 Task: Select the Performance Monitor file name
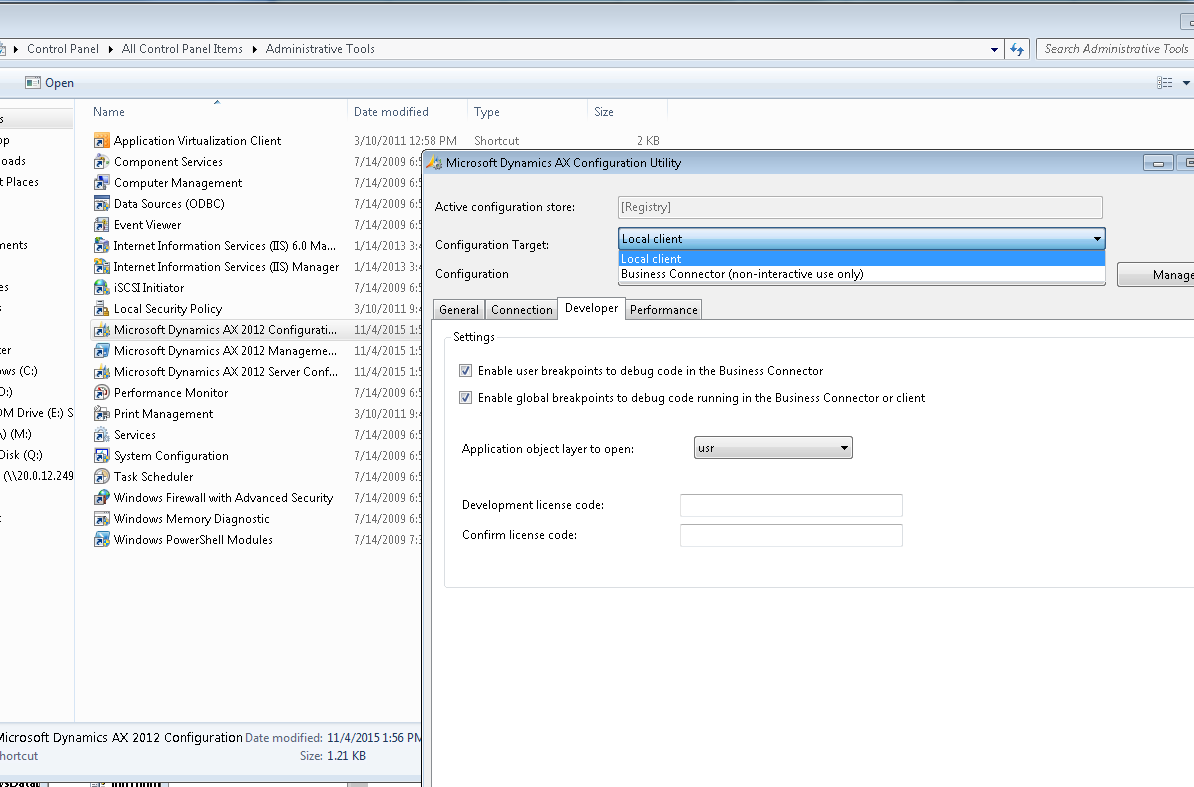[x=171, y=394]
